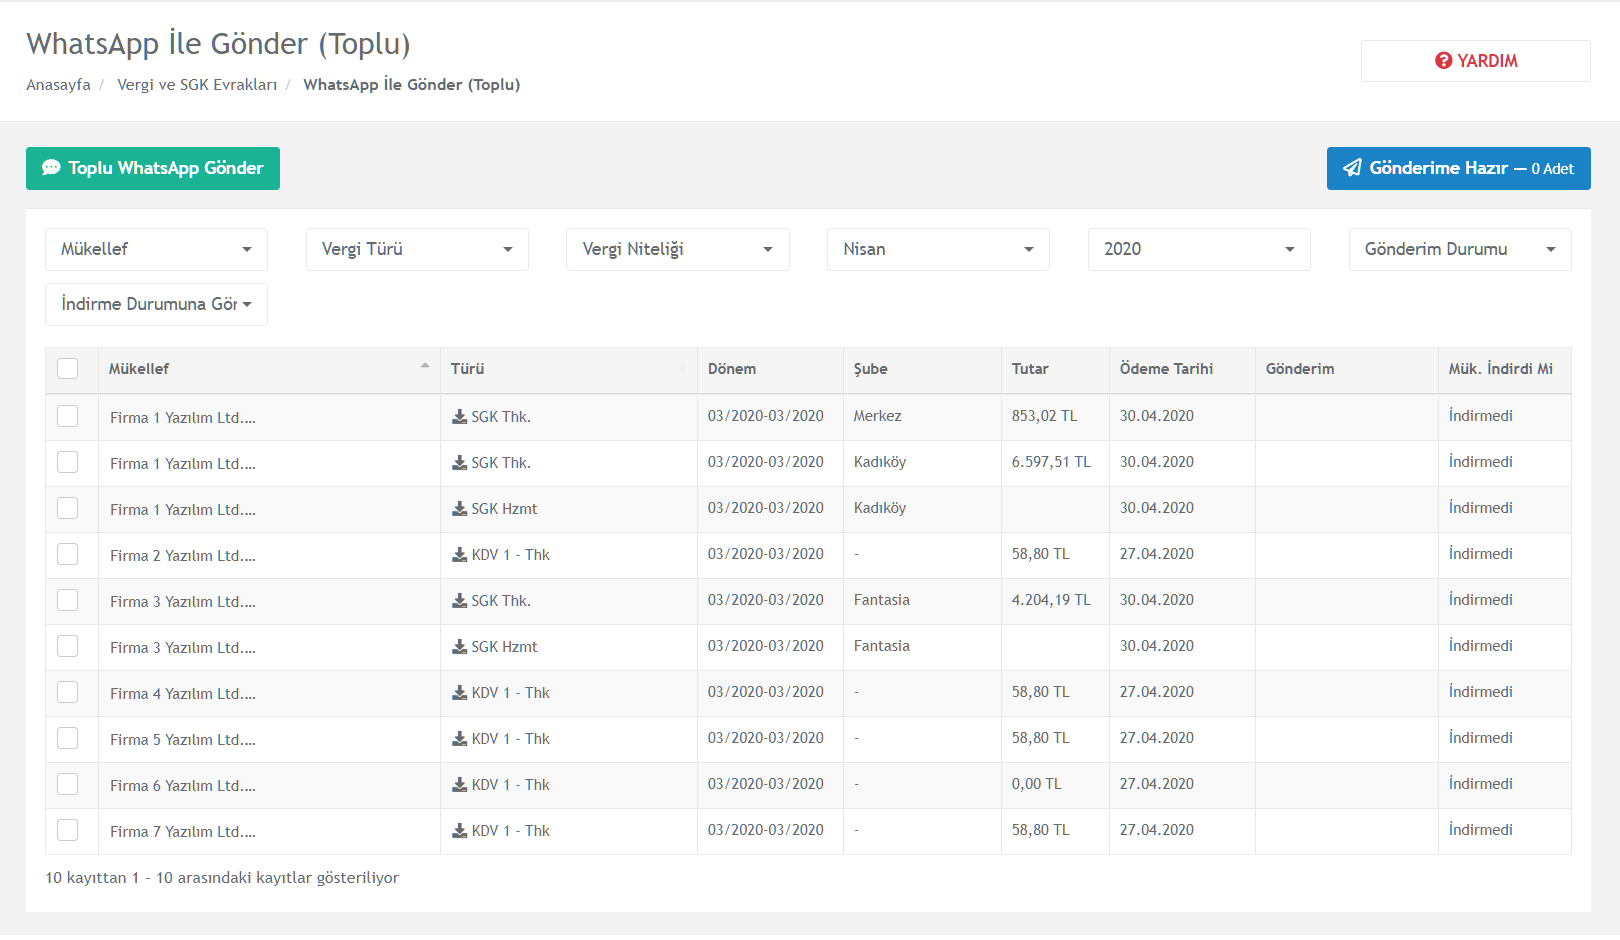1620x940 pixels.
Task: Check the Firma 1 Kadıköy 6.597,51 TL checkbox
Action: pyautogui.click(x=68, y=462)
